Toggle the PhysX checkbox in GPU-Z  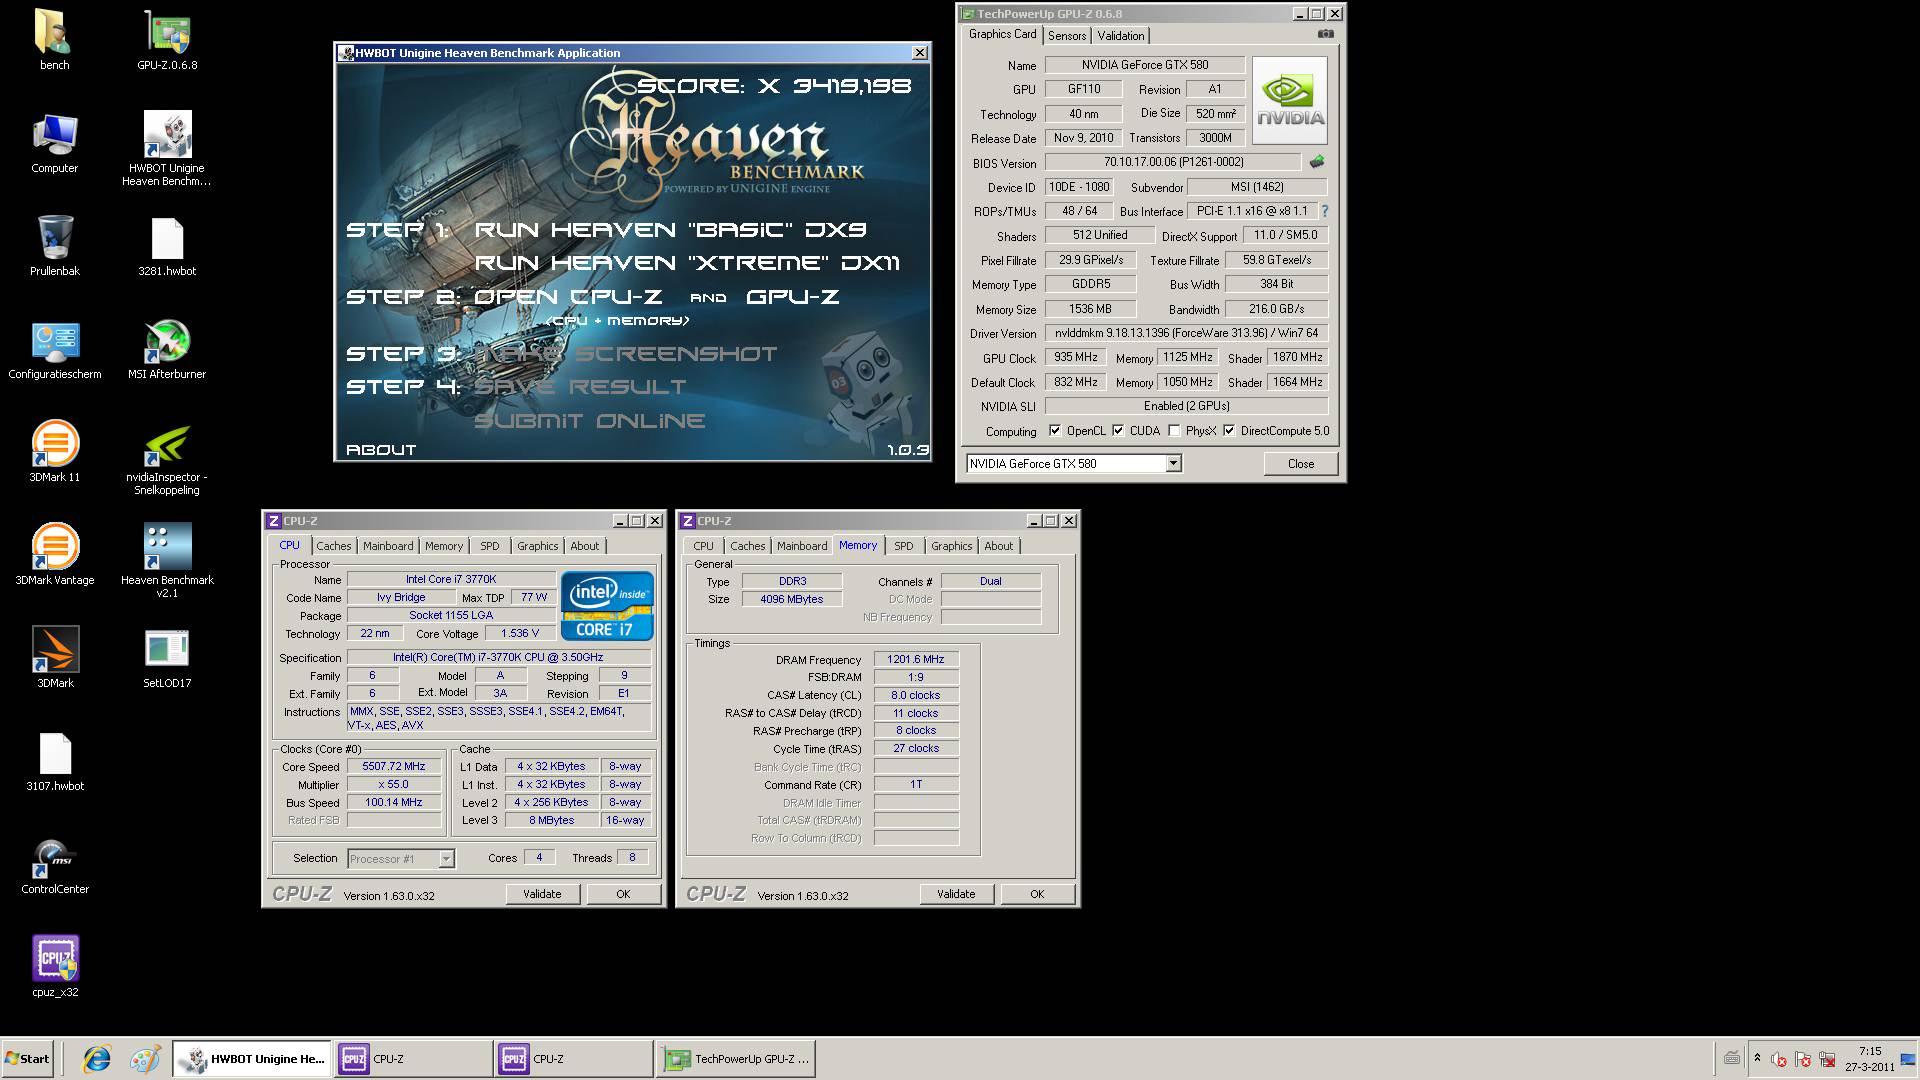(1174, 431)
